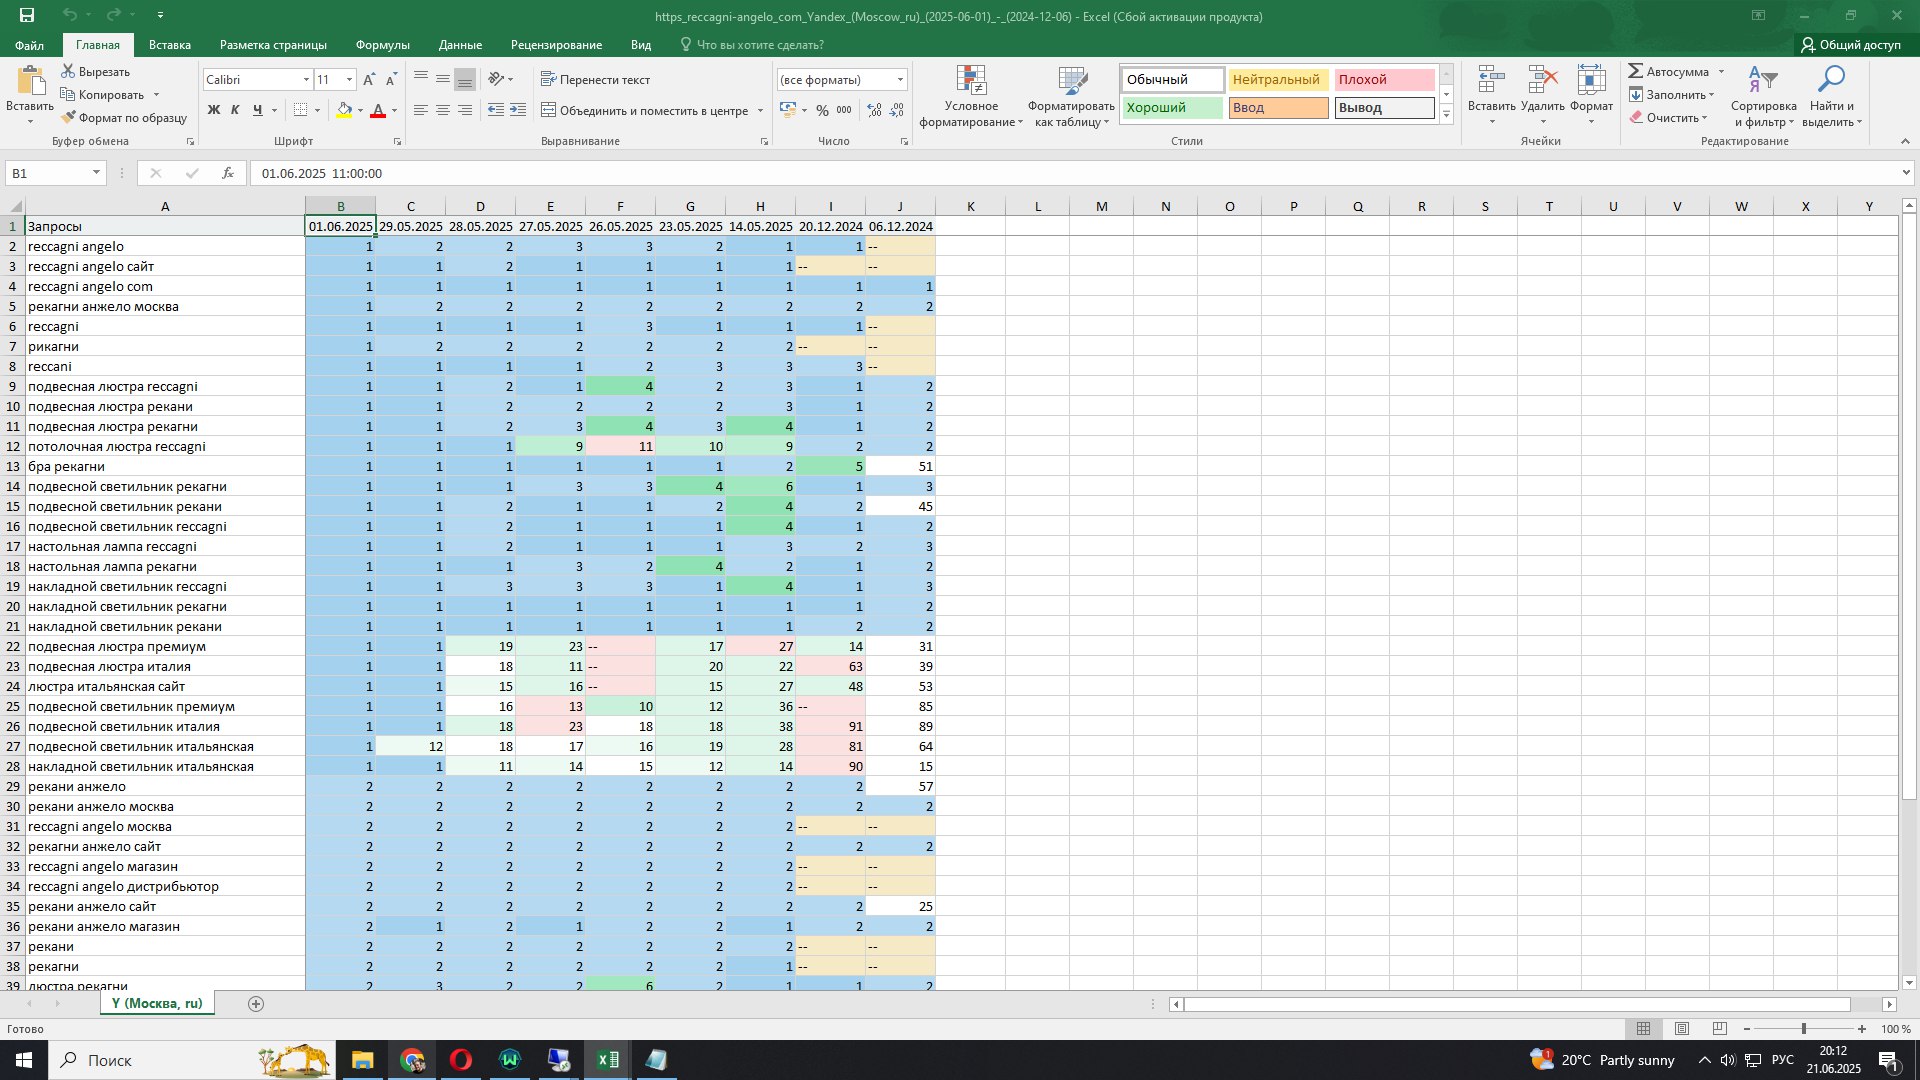Click the Save icon in quick access toolbar
Screen dimensions: 1920x1080
[27, 15]
